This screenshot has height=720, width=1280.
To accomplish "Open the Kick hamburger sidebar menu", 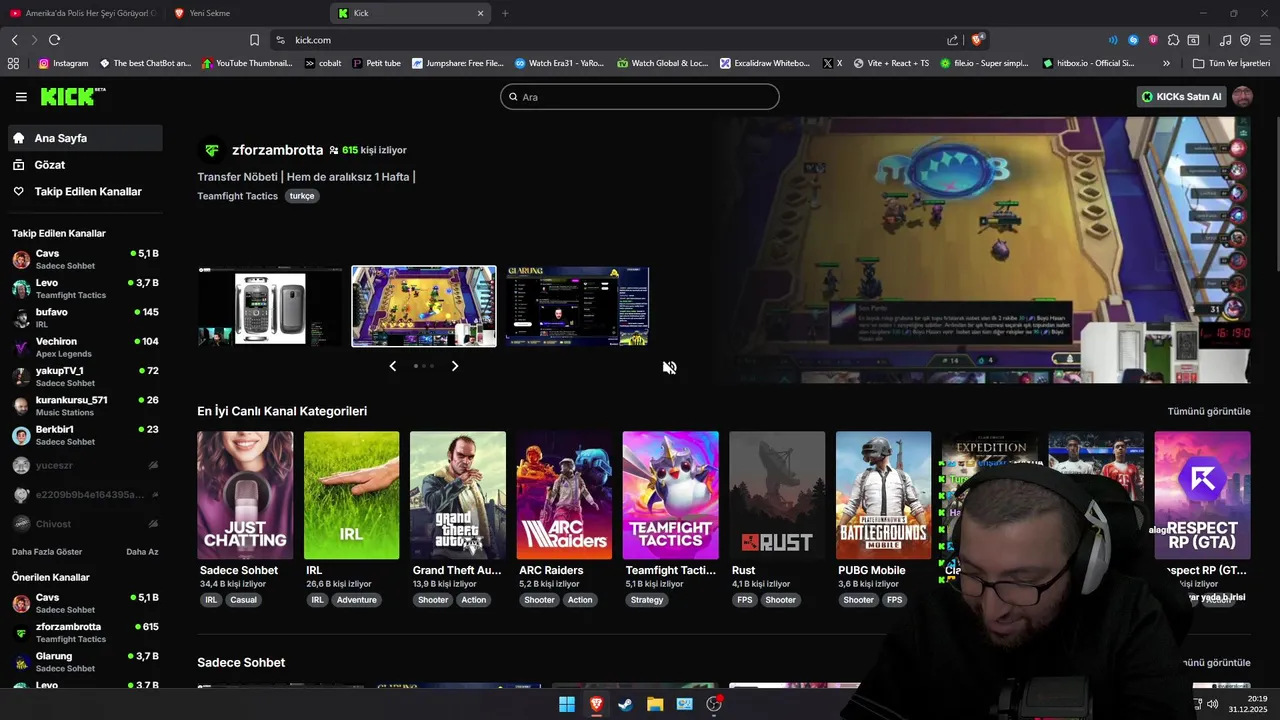I will click(21, 97).
